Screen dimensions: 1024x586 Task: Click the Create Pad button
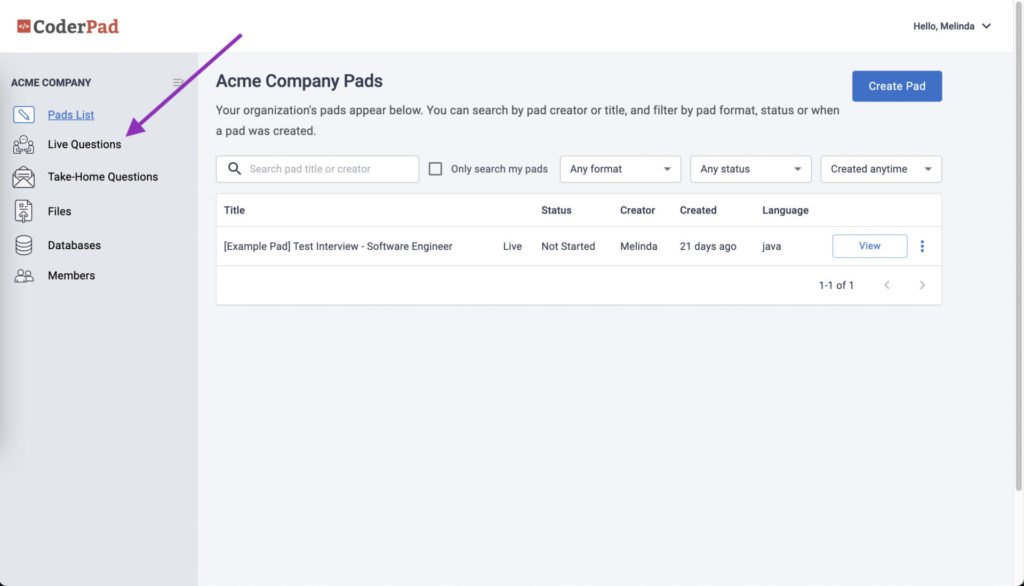pyautogui.click(x=897, y=86)
